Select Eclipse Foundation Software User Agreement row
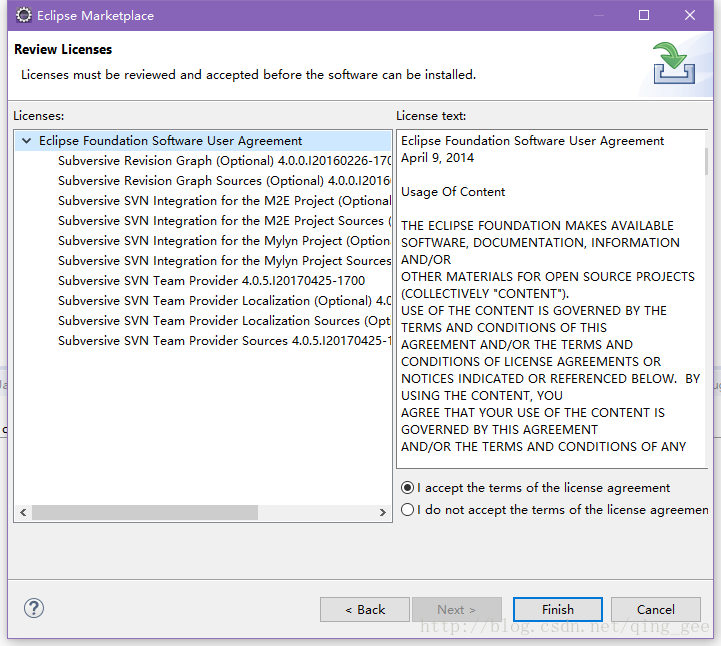The image size is (721, 646). (203, 141)
